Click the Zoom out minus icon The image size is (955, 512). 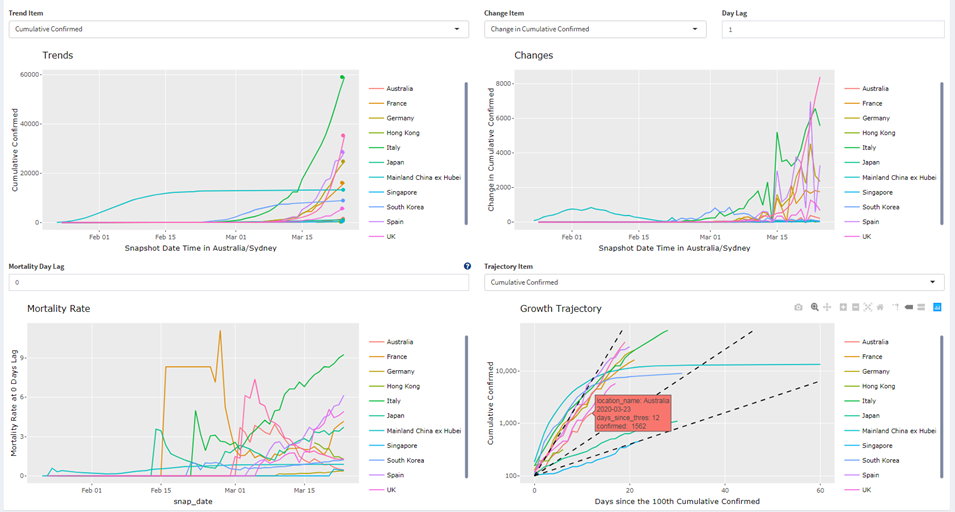pos(855,307)
